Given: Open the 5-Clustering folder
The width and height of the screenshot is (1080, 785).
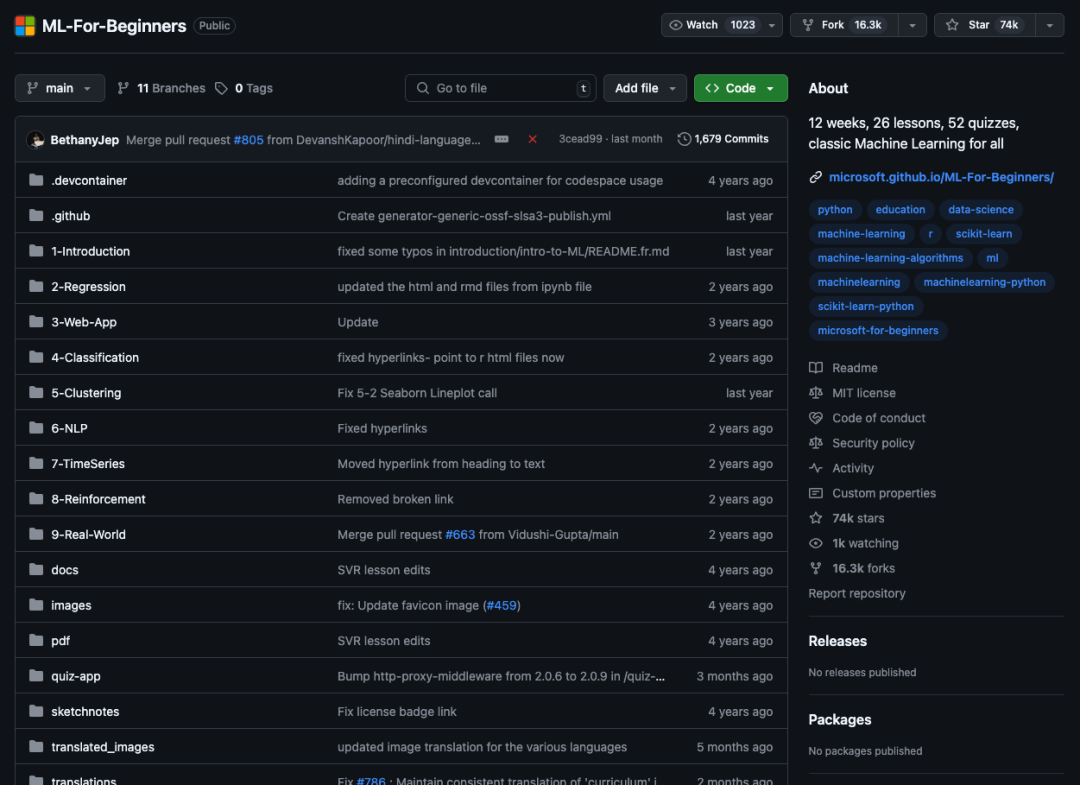Looking at the screenshot, I should click(86, 392).
